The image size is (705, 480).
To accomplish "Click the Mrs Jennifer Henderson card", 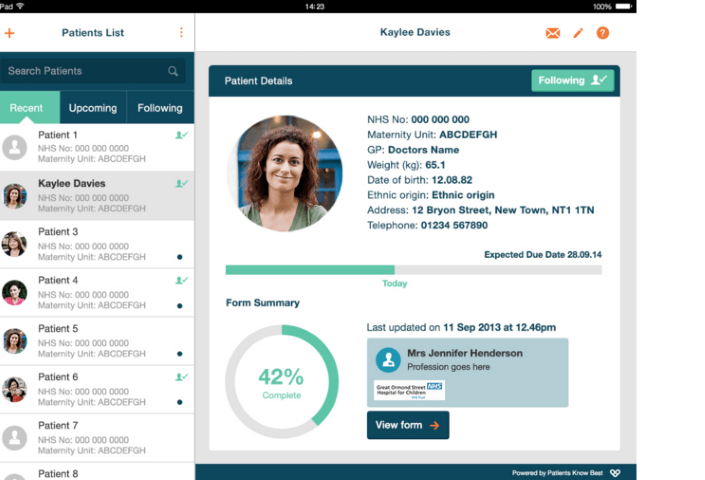I will 468,373.
